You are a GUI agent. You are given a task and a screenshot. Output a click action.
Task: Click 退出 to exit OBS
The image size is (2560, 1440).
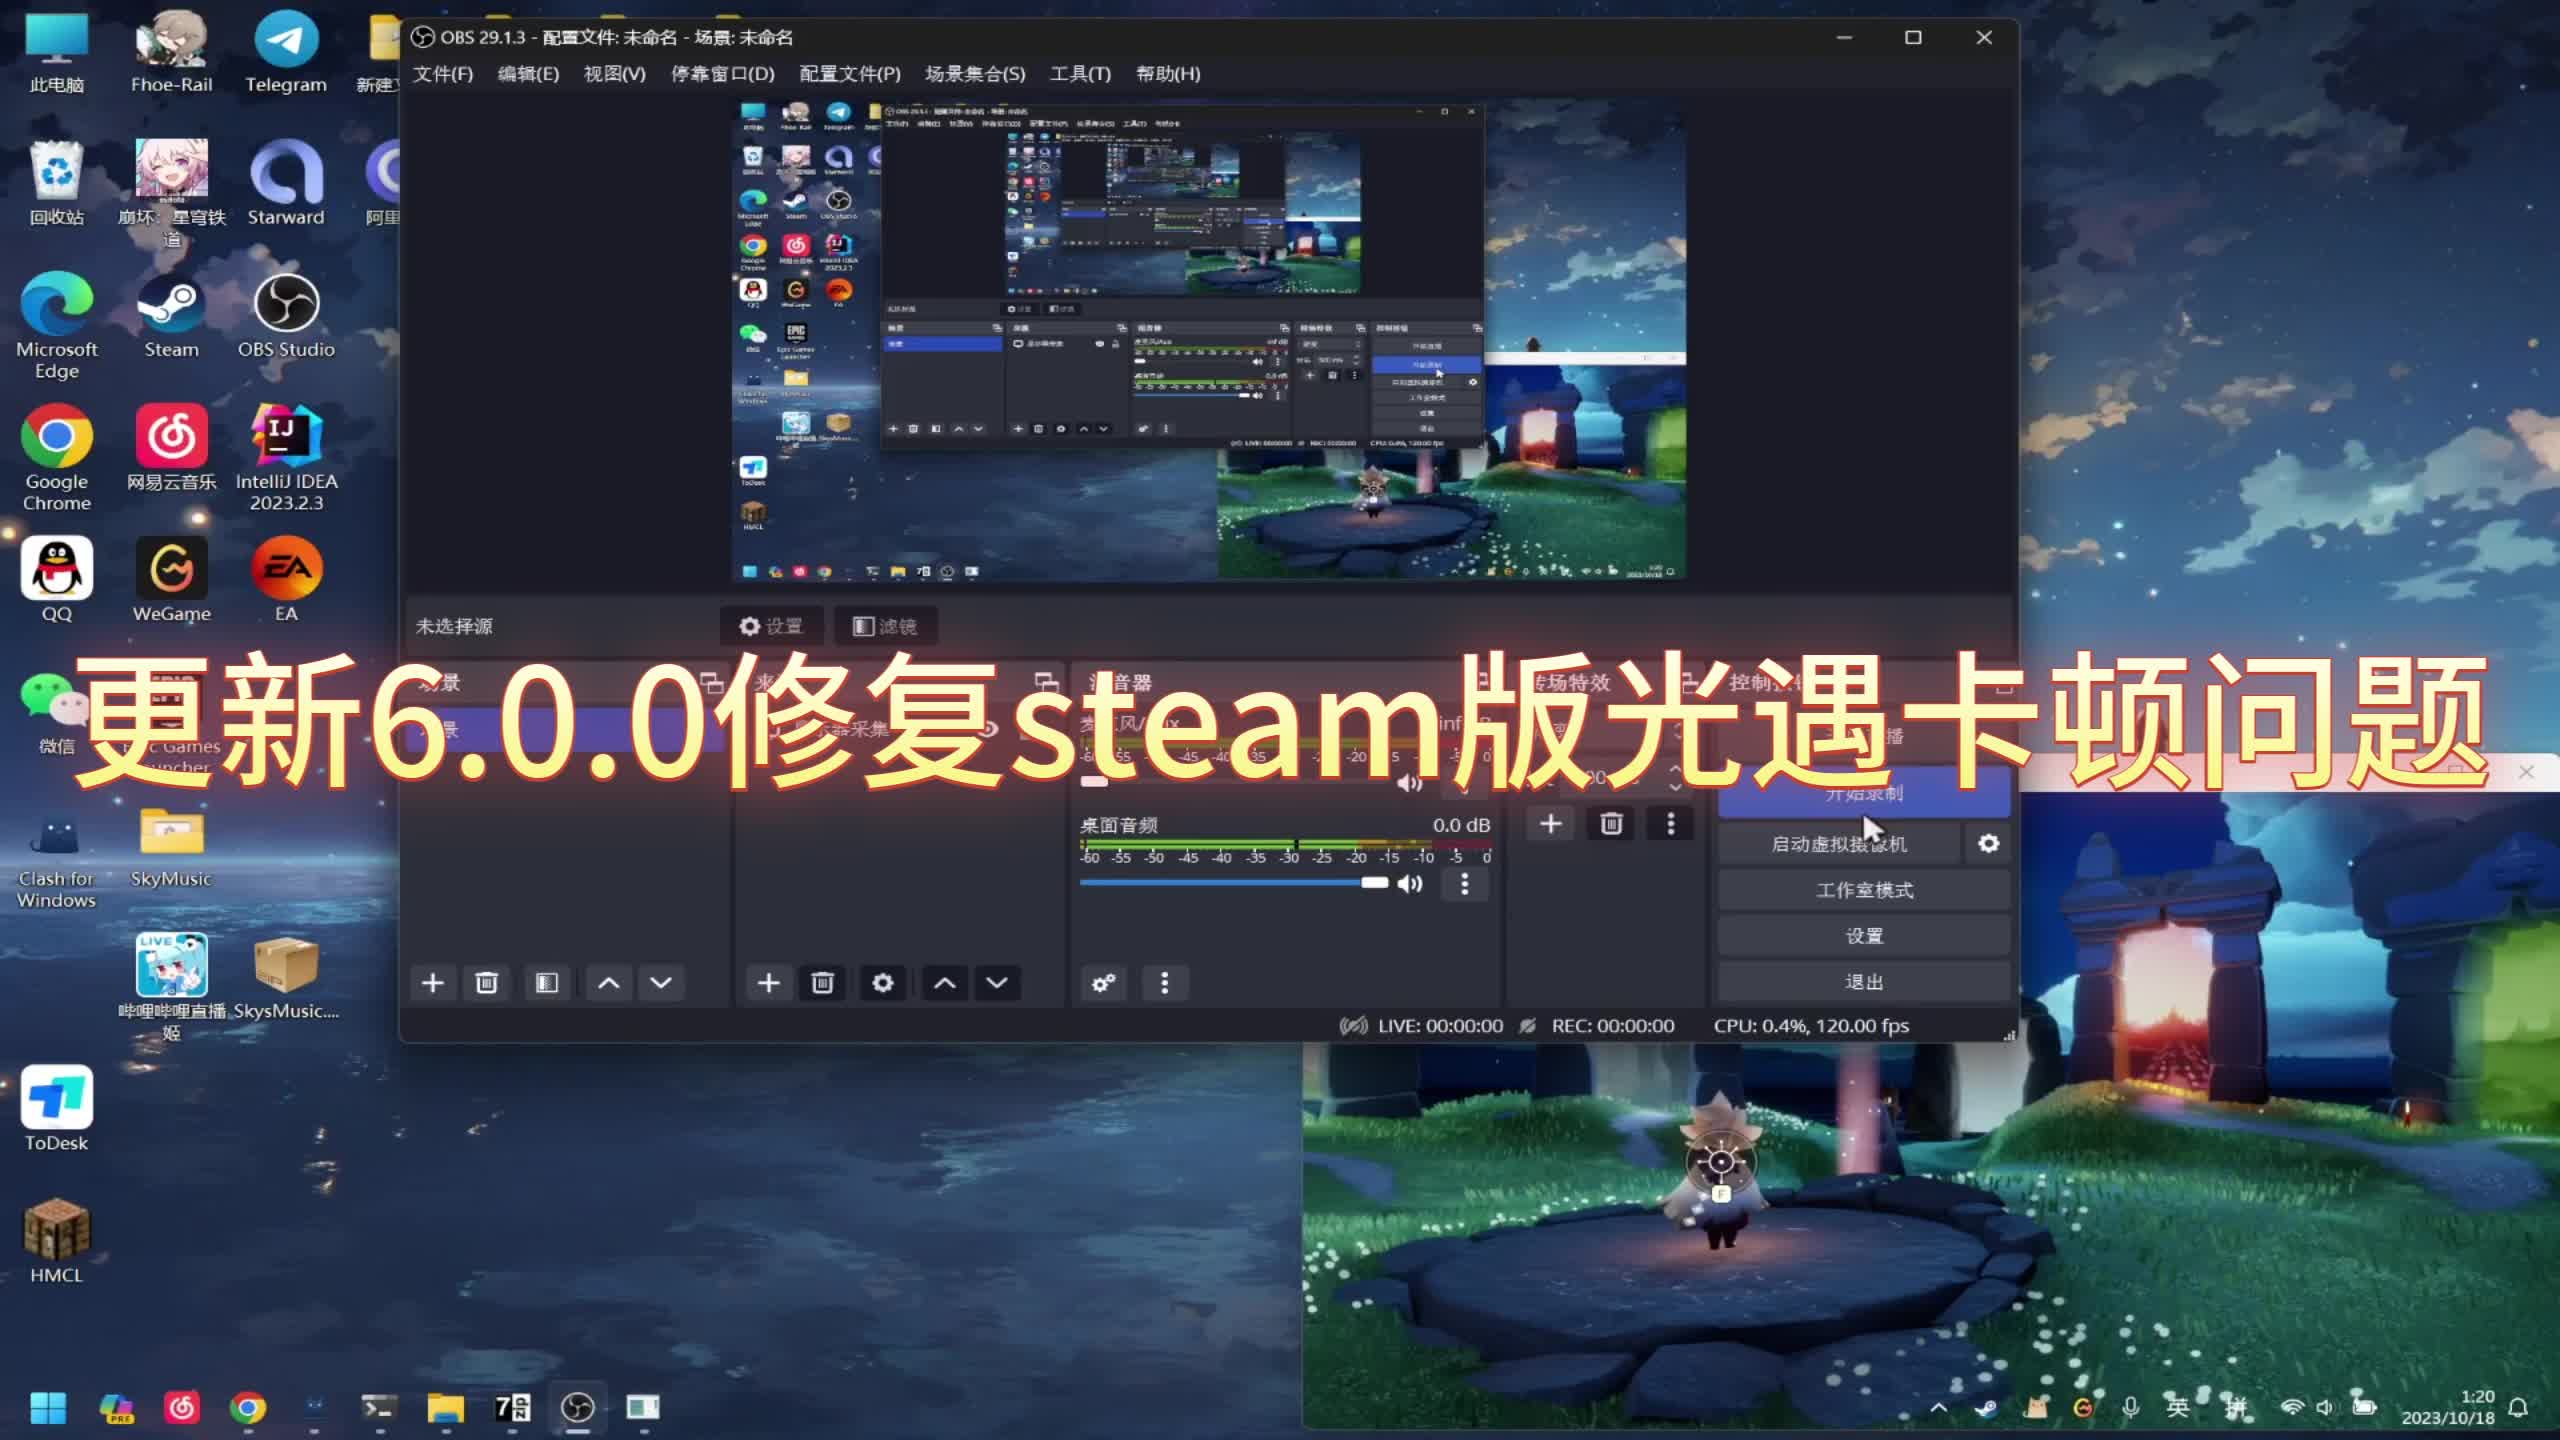[x=1864, y=982]
